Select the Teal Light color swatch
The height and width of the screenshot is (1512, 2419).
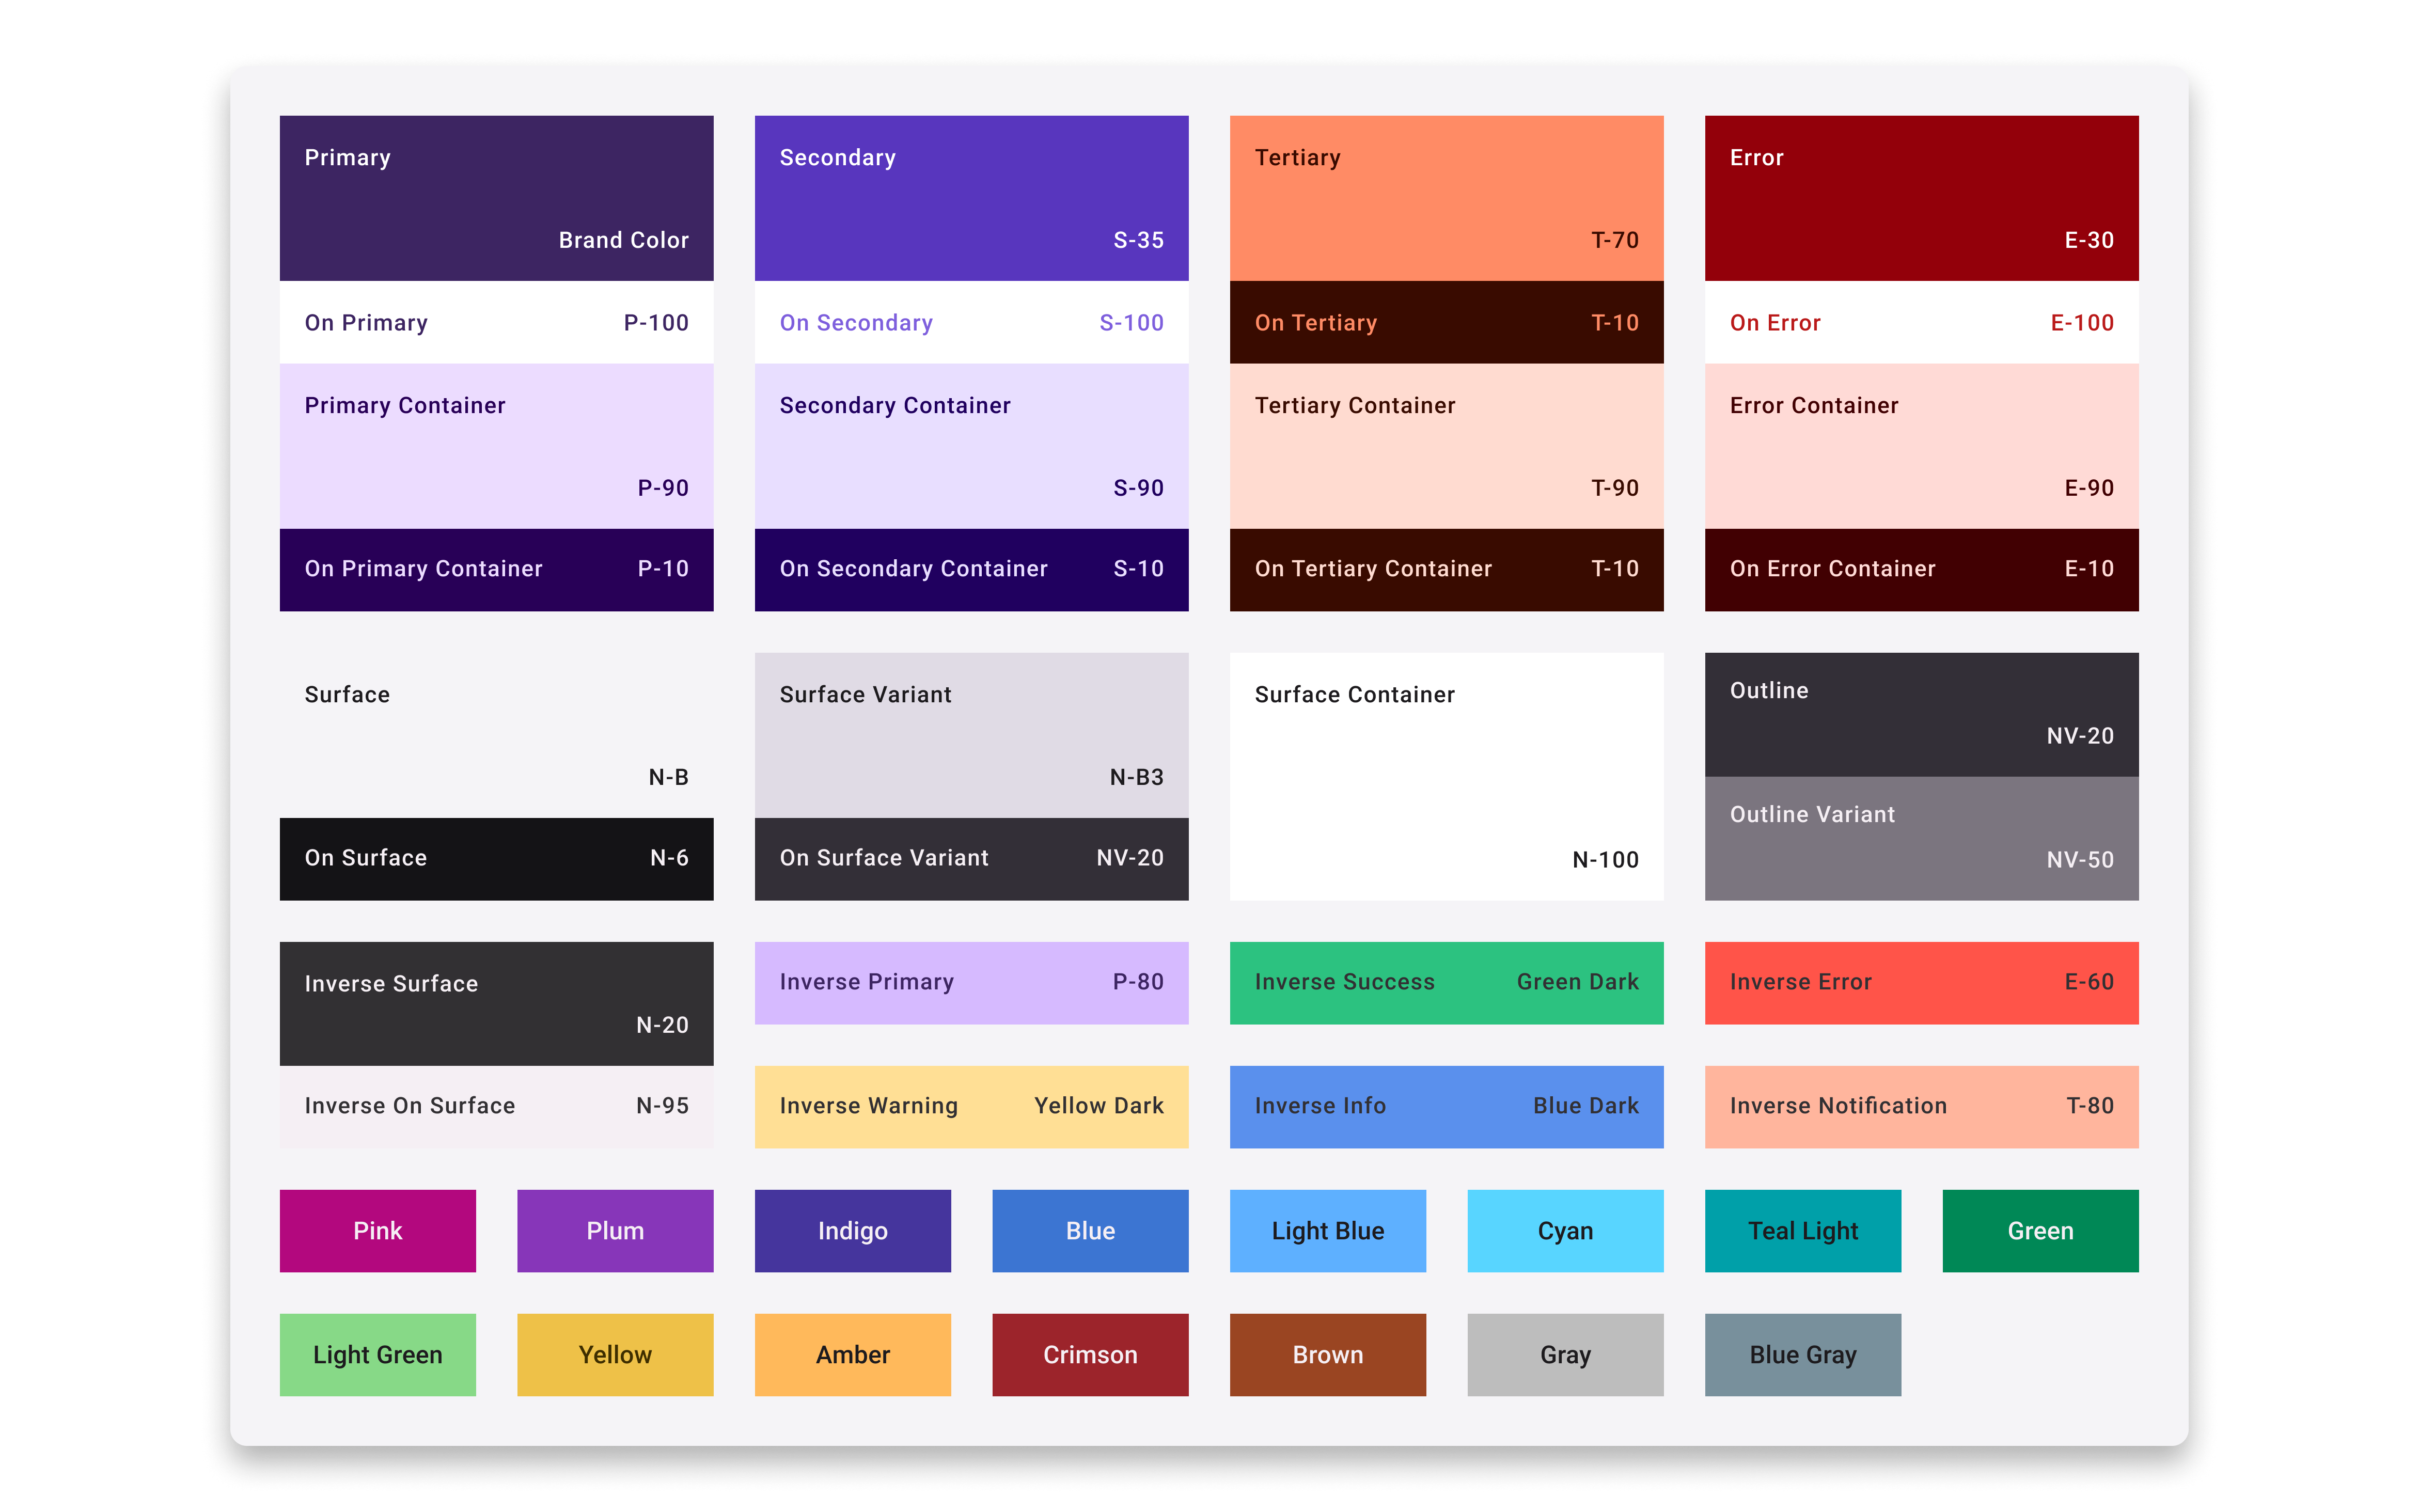pyautogui.click(x=1802, y=1231)
